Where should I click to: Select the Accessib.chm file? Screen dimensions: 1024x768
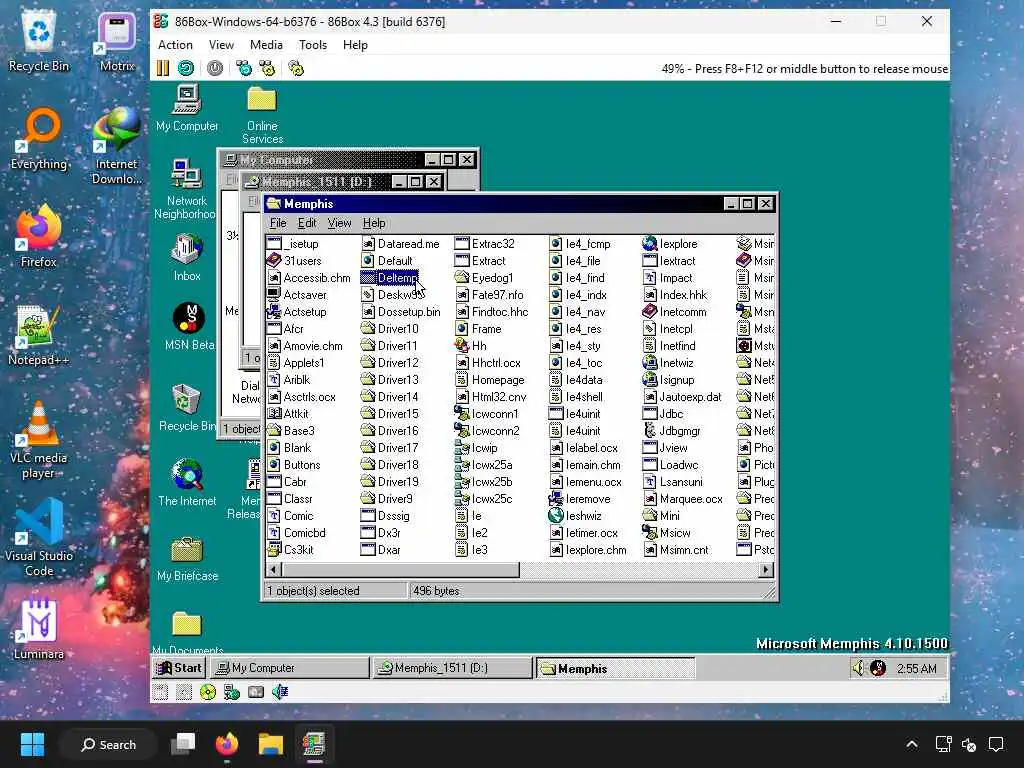pos(309,278)
